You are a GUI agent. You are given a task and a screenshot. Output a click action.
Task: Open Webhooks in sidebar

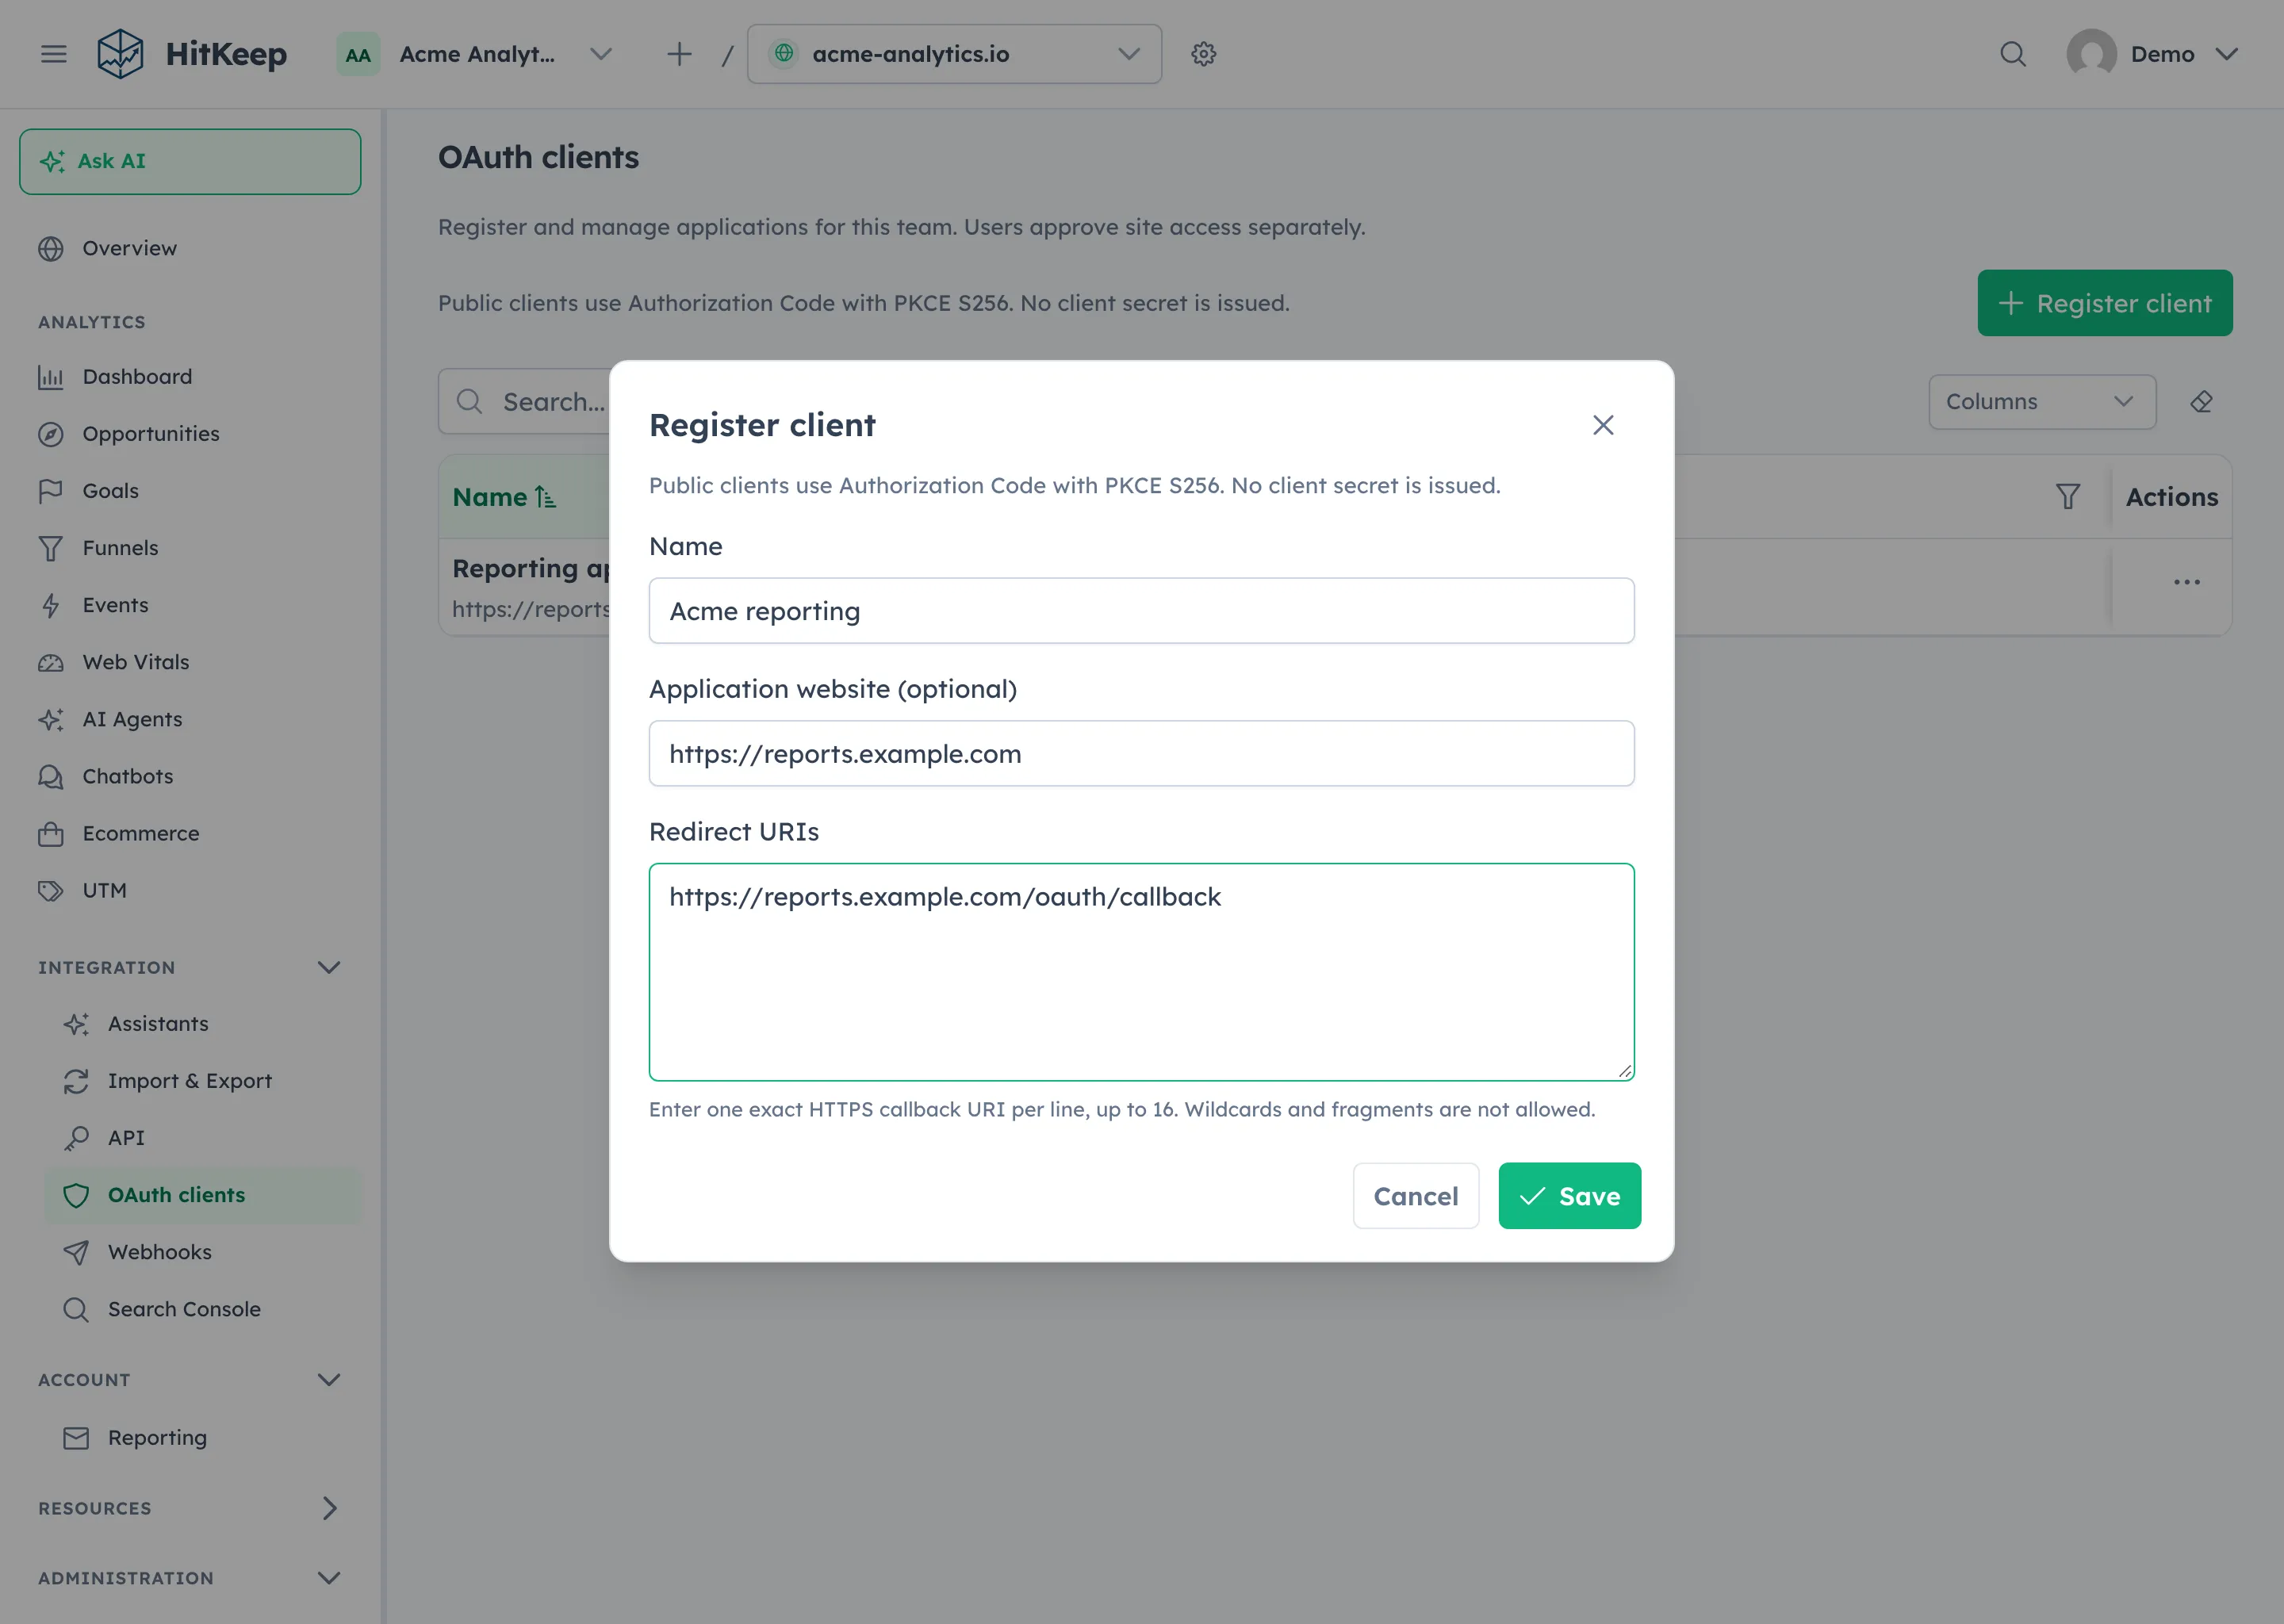(202, 1252)
